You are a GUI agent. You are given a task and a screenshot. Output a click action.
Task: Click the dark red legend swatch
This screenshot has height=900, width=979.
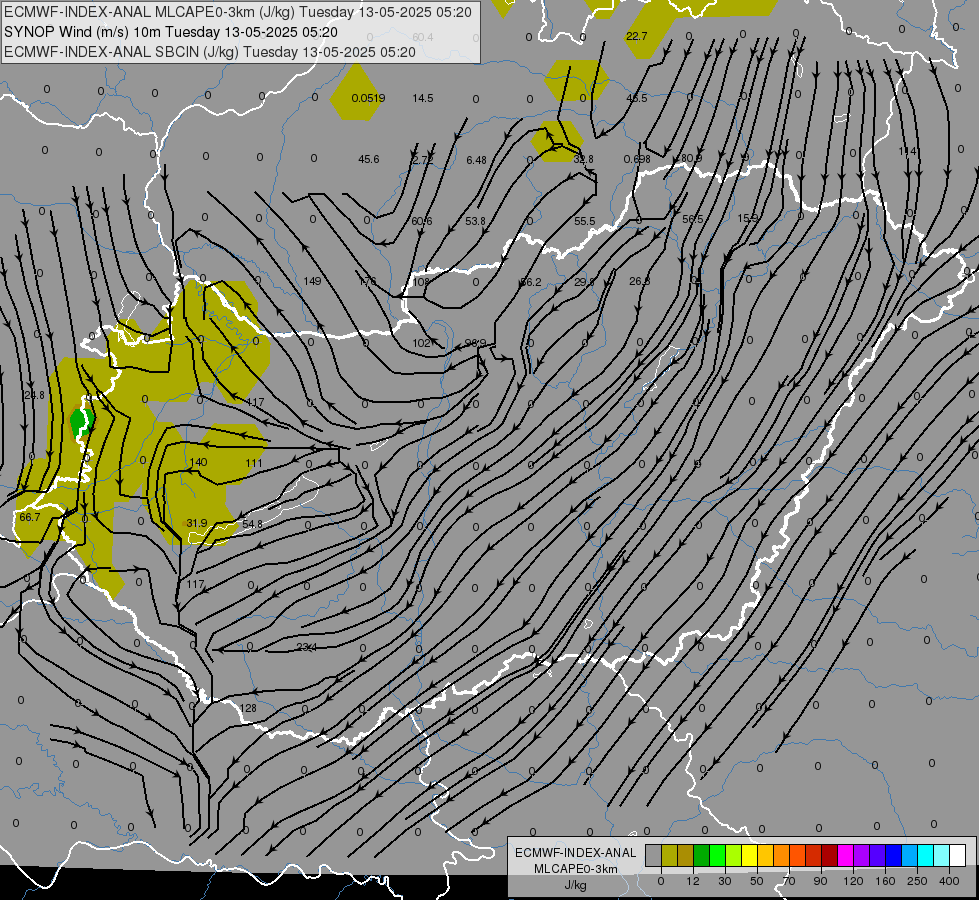830,855
